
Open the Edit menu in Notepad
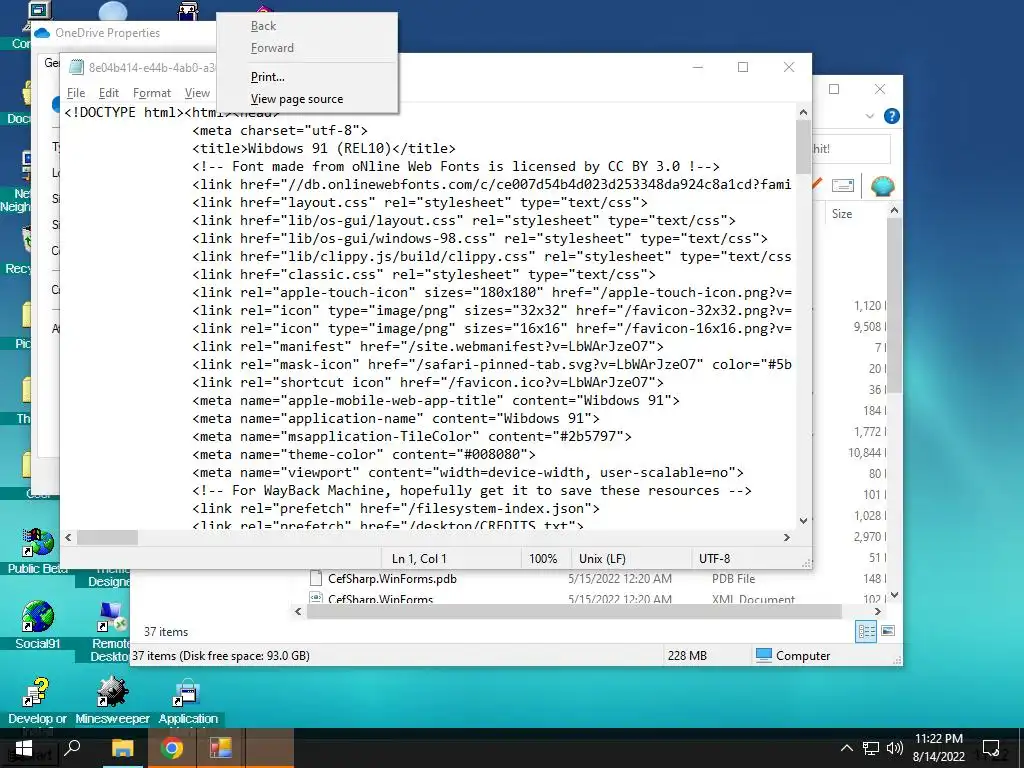(108, 93)
